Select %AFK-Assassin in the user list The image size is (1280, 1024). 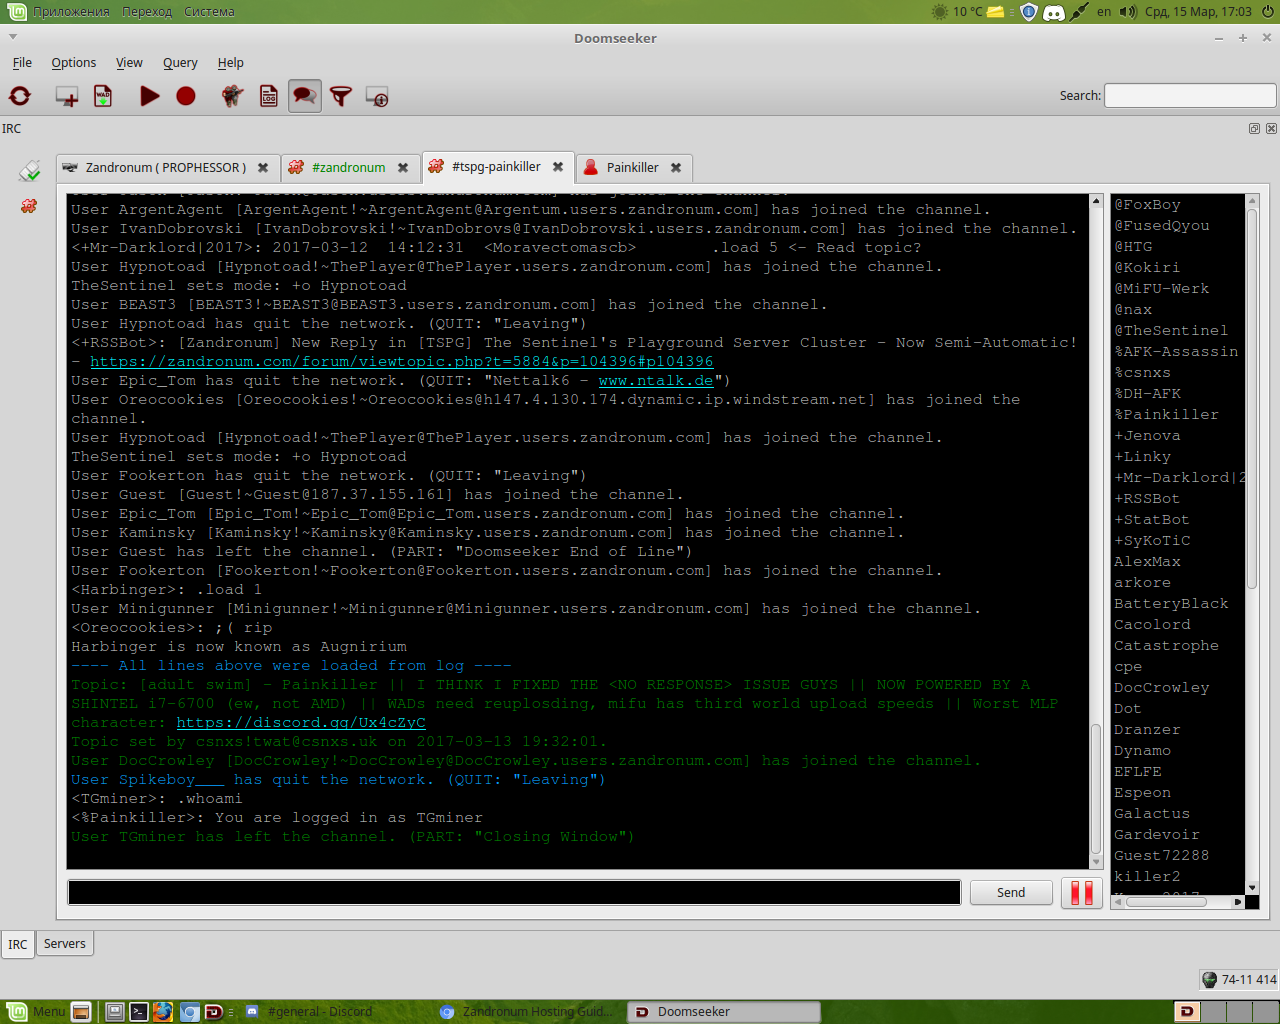pyautogui.click(x=1176, y=351)
